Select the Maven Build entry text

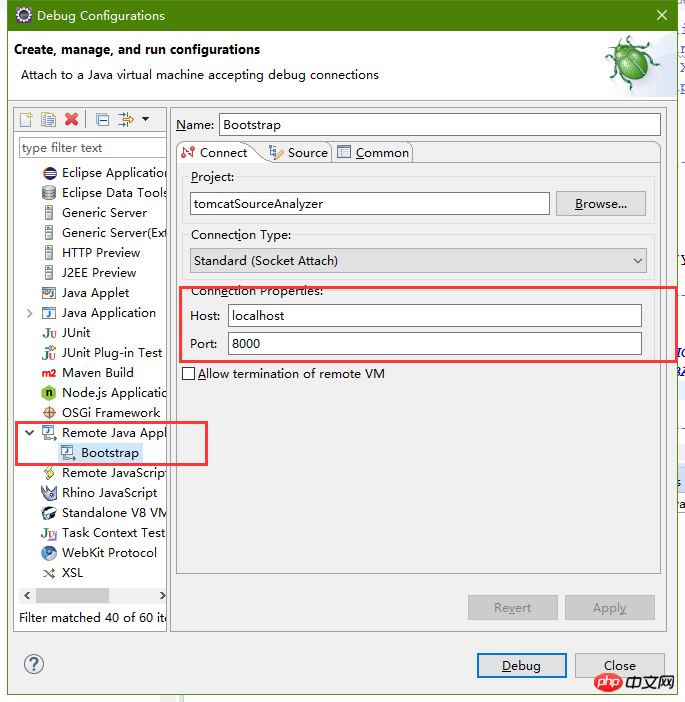tap(98, 373)
